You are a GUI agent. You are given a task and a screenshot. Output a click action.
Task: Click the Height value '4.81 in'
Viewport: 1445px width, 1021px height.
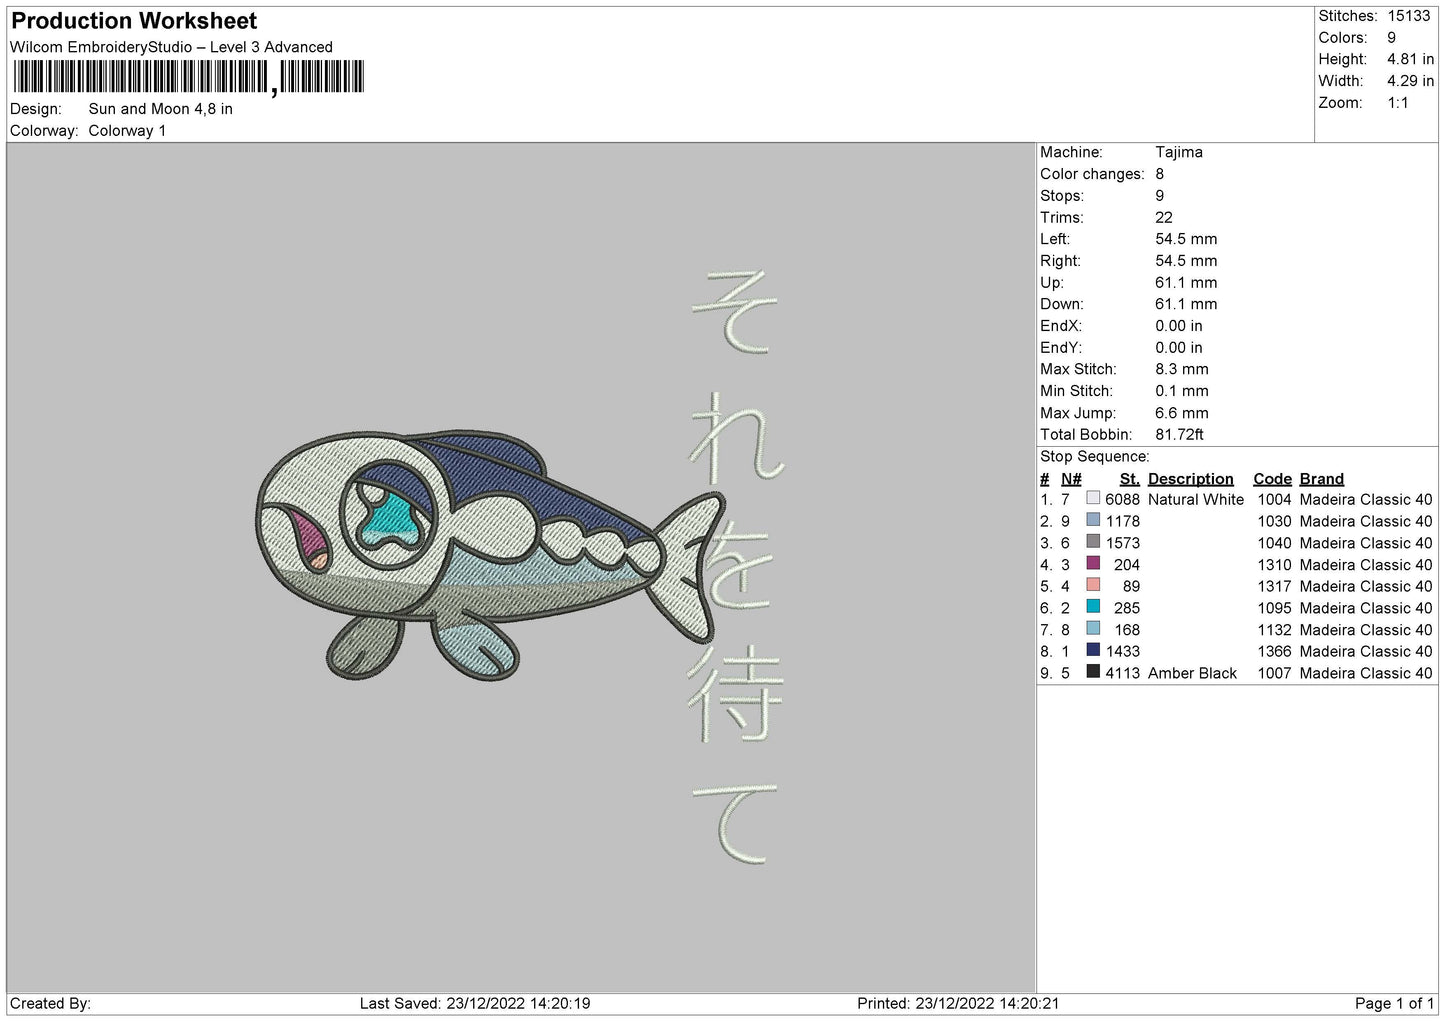tap(1410, 59)
